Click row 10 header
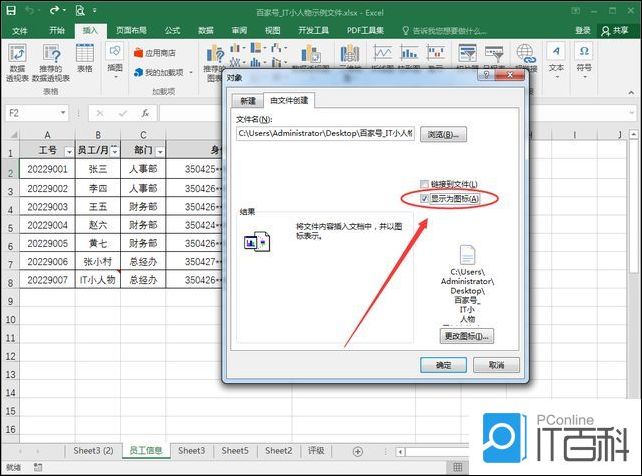This screenshot has height=476, width=642. (x=10, y=320)
